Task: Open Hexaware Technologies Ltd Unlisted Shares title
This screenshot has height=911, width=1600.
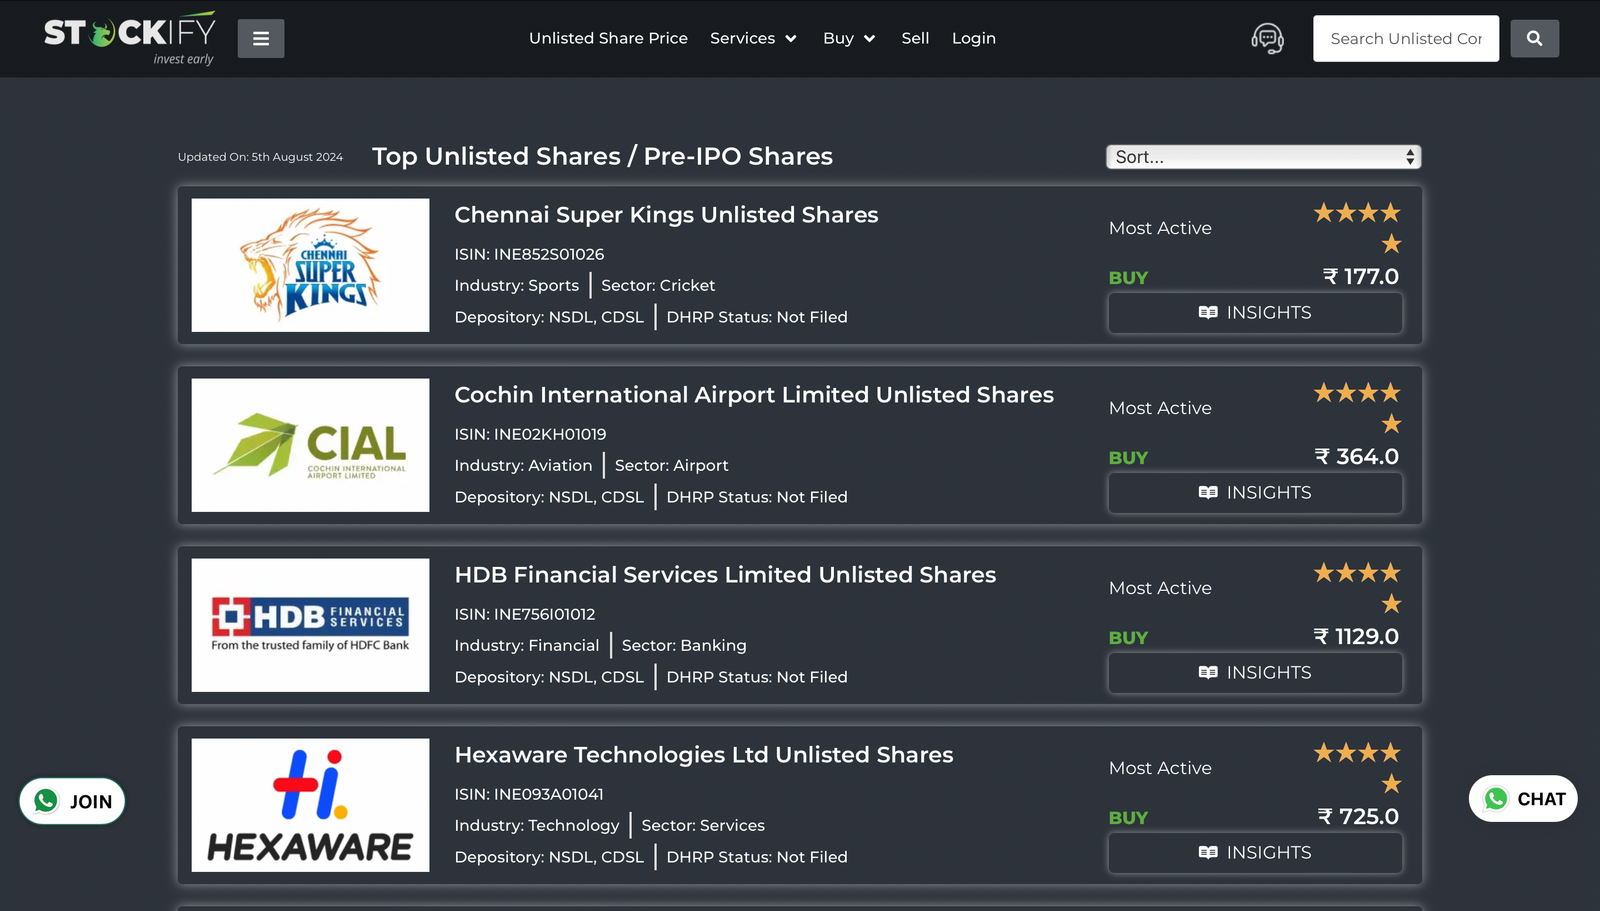Action: tap(704, 755)
